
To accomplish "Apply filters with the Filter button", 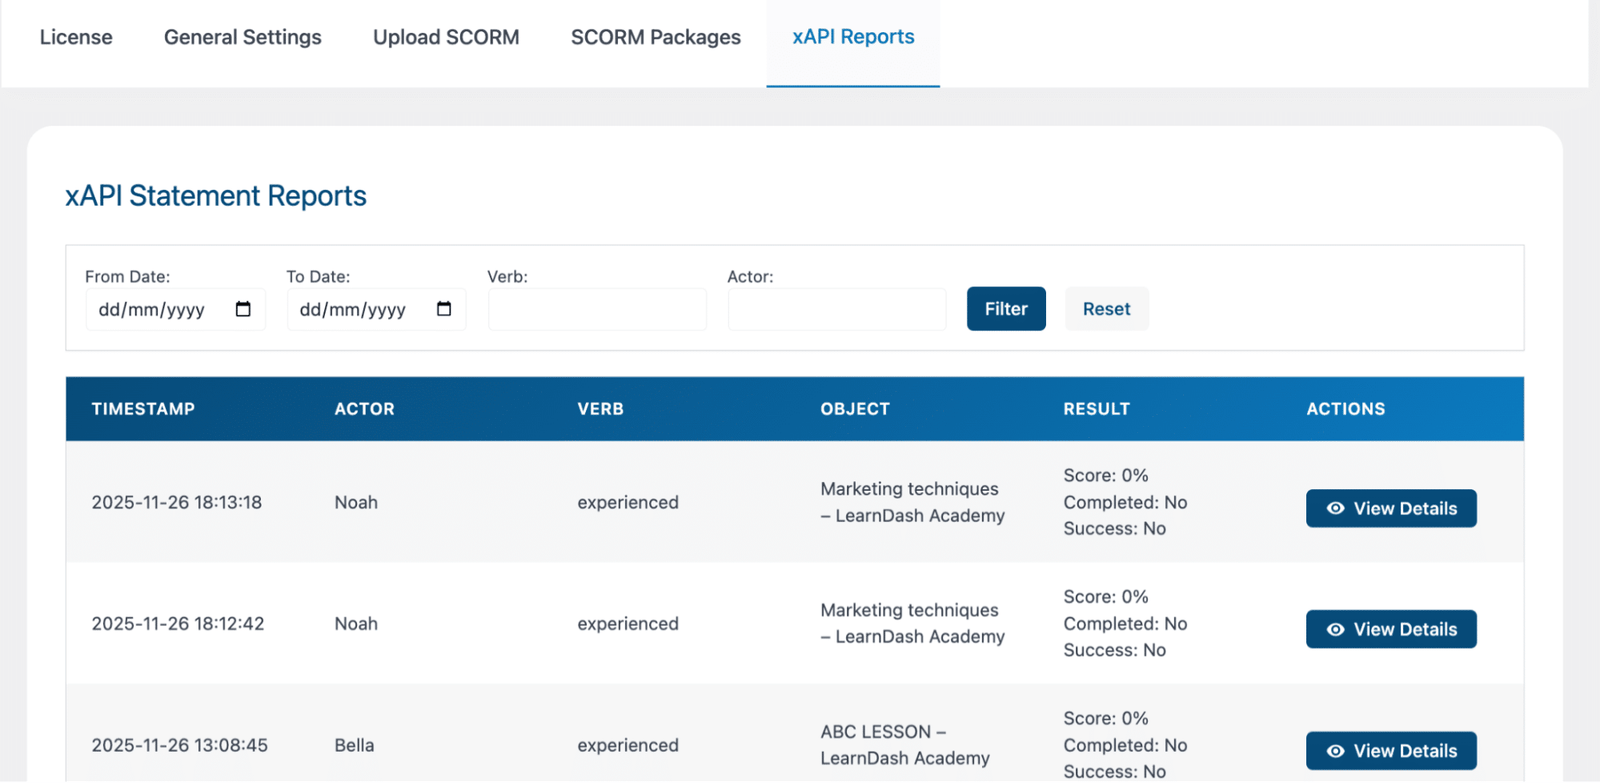I will pos(1006,309).
